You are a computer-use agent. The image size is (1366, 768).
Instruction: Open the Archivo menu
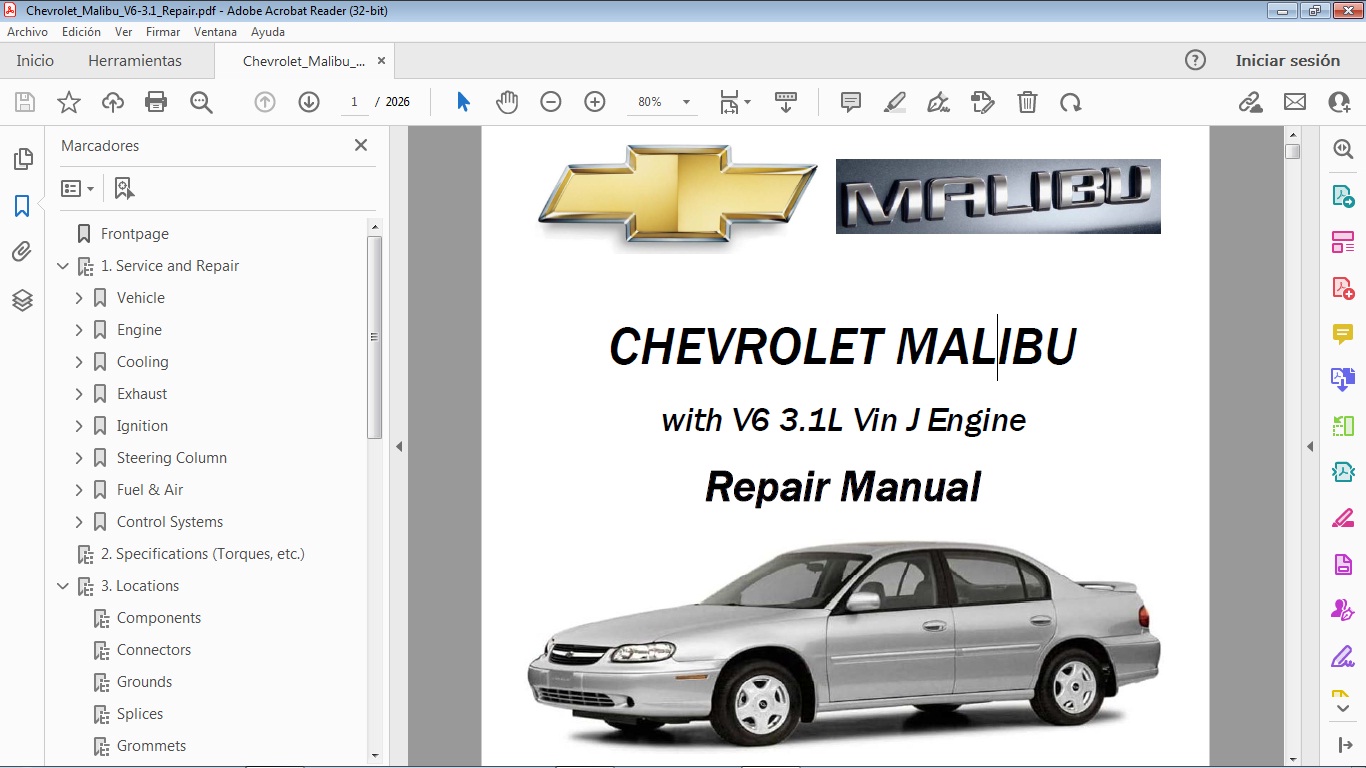click(28, 32)
